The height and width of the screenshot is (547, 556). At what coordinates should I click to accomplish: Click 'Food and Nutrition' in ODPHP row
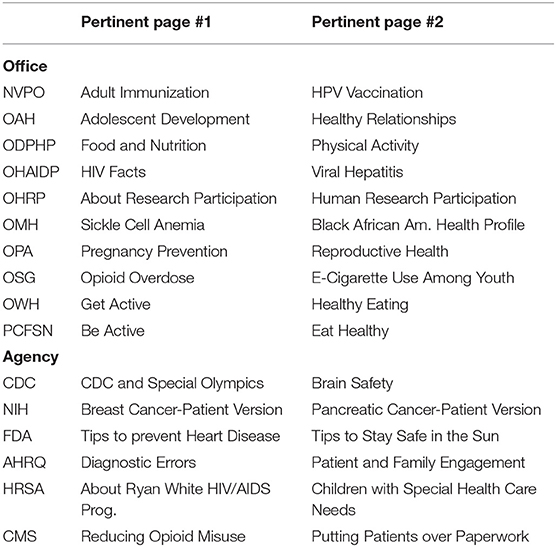143,145
